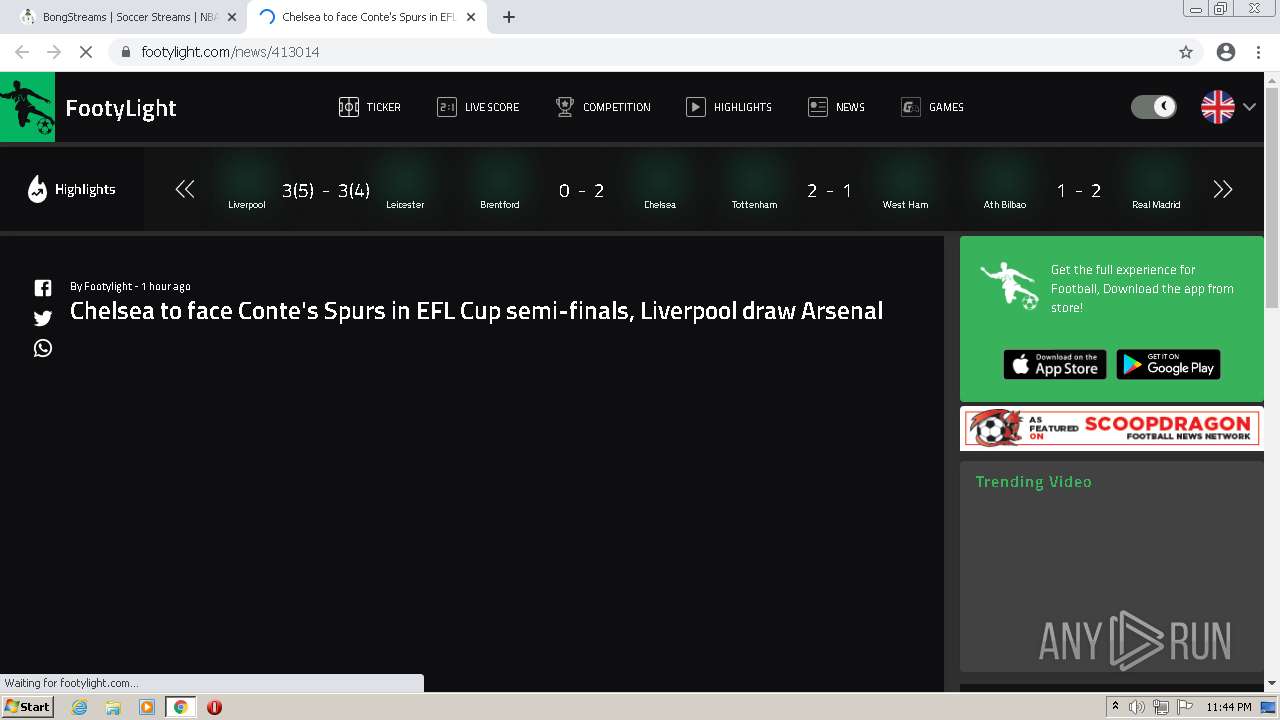Image resolution: width=1280 pixels, height=720 pixels.
Task: Close the Chelsea to face Conte's Spurs tab
Action: click(471, 17)
